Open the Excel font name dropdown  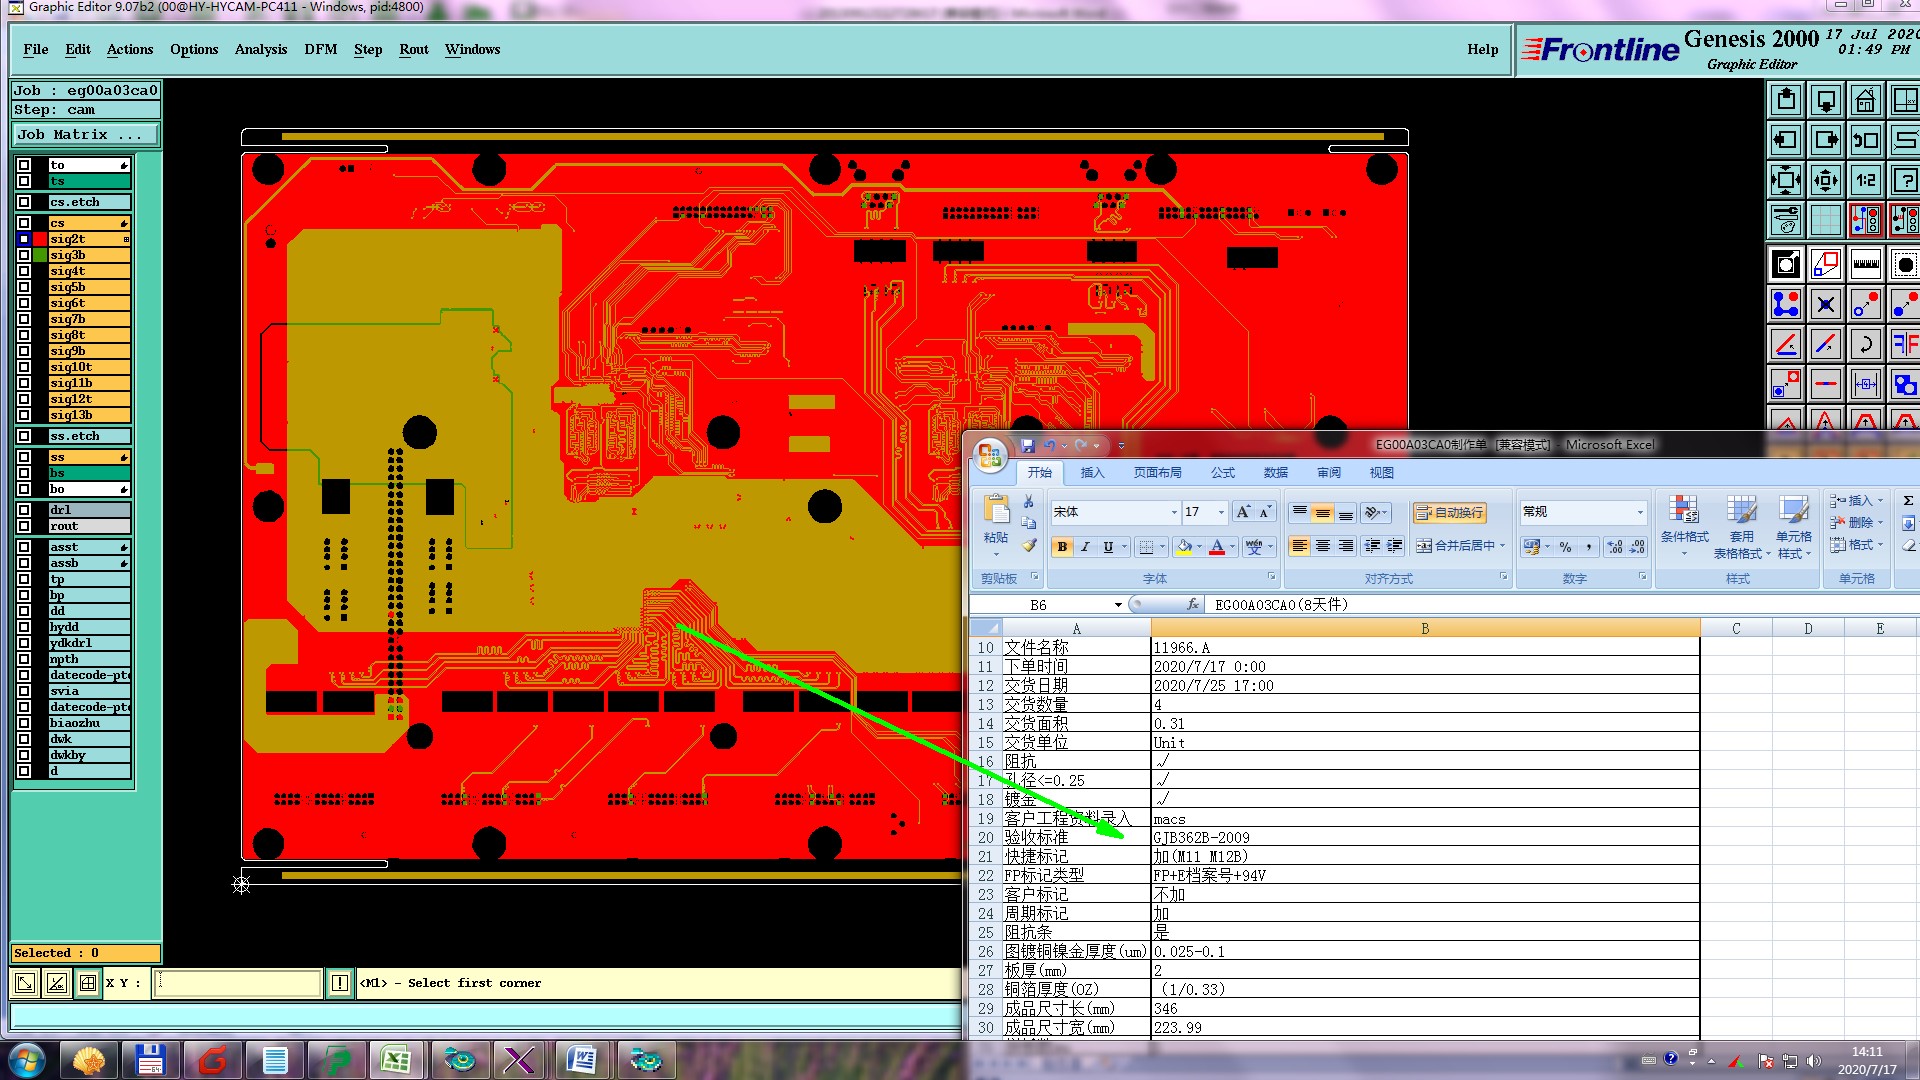click(1173, 512)
